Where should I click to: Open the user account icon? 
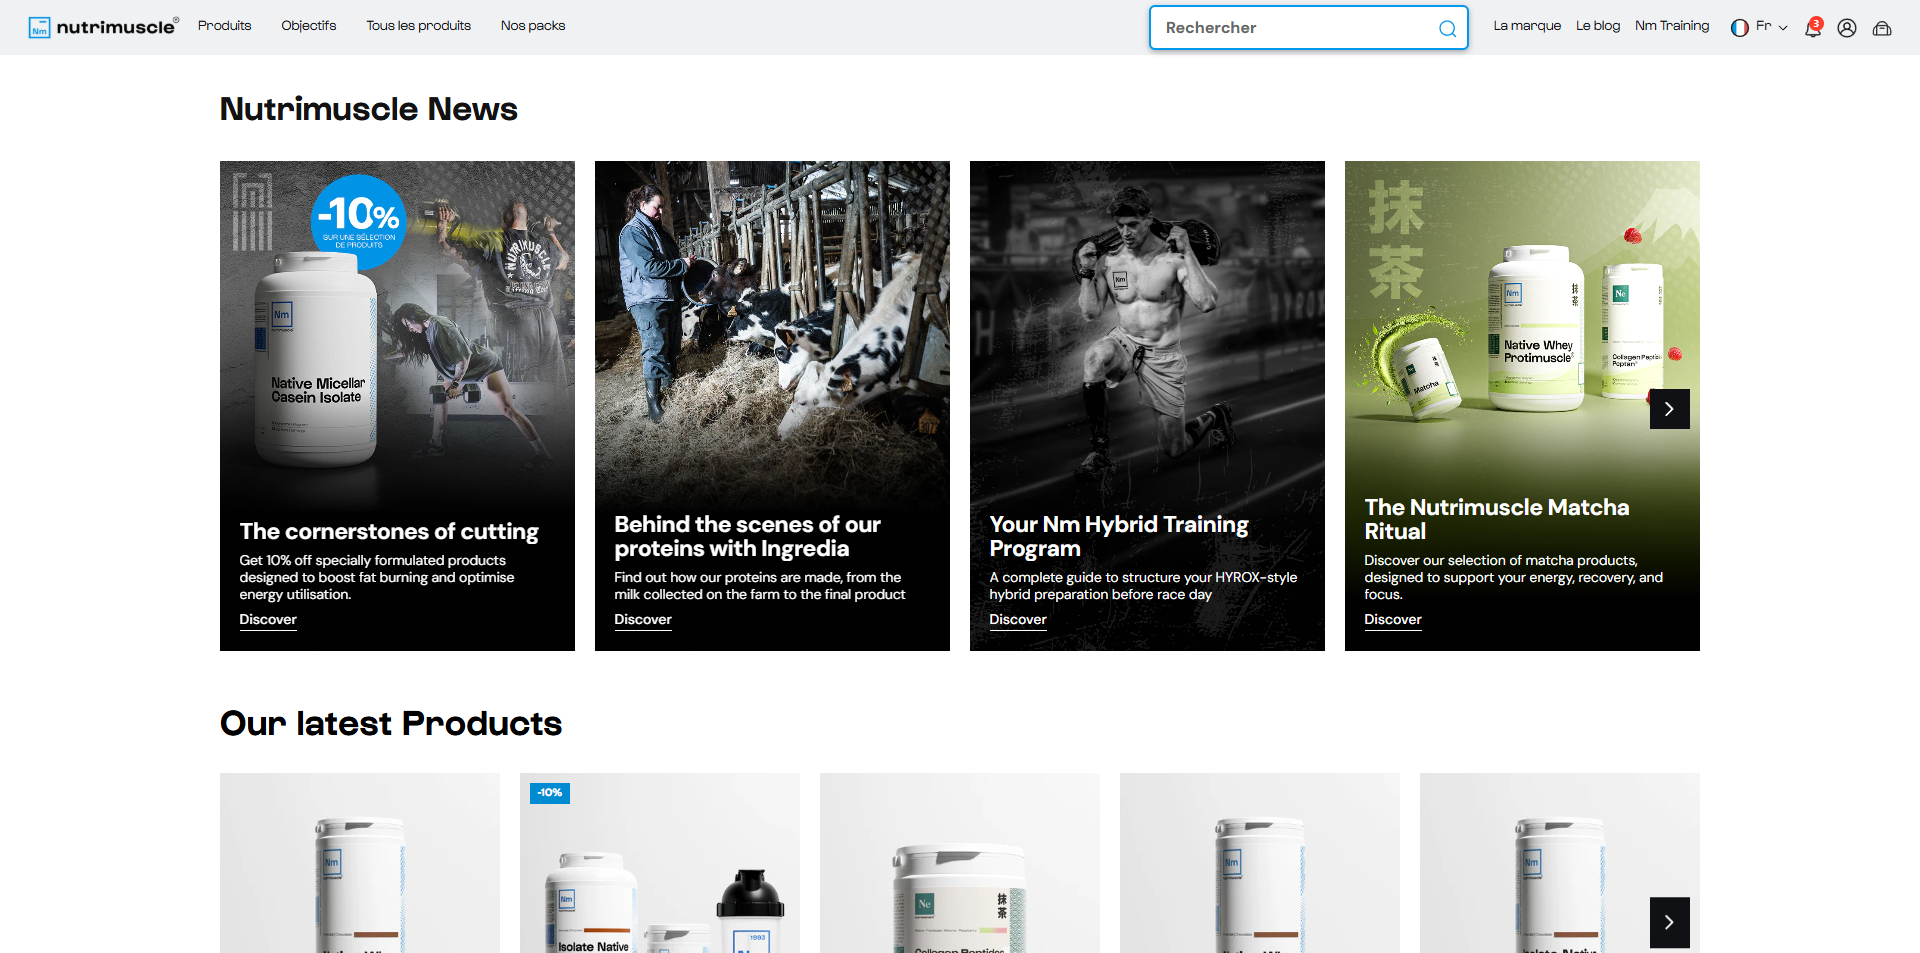(x=1847, y=28)
